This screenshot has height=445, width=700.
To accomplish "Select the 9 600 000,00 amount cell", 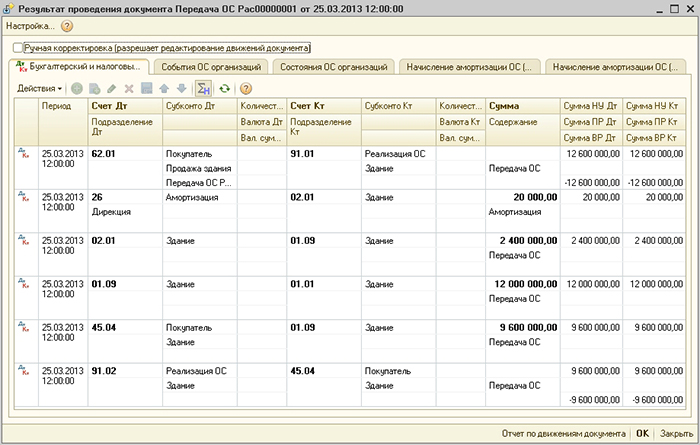I will click(x=522, y=327).
